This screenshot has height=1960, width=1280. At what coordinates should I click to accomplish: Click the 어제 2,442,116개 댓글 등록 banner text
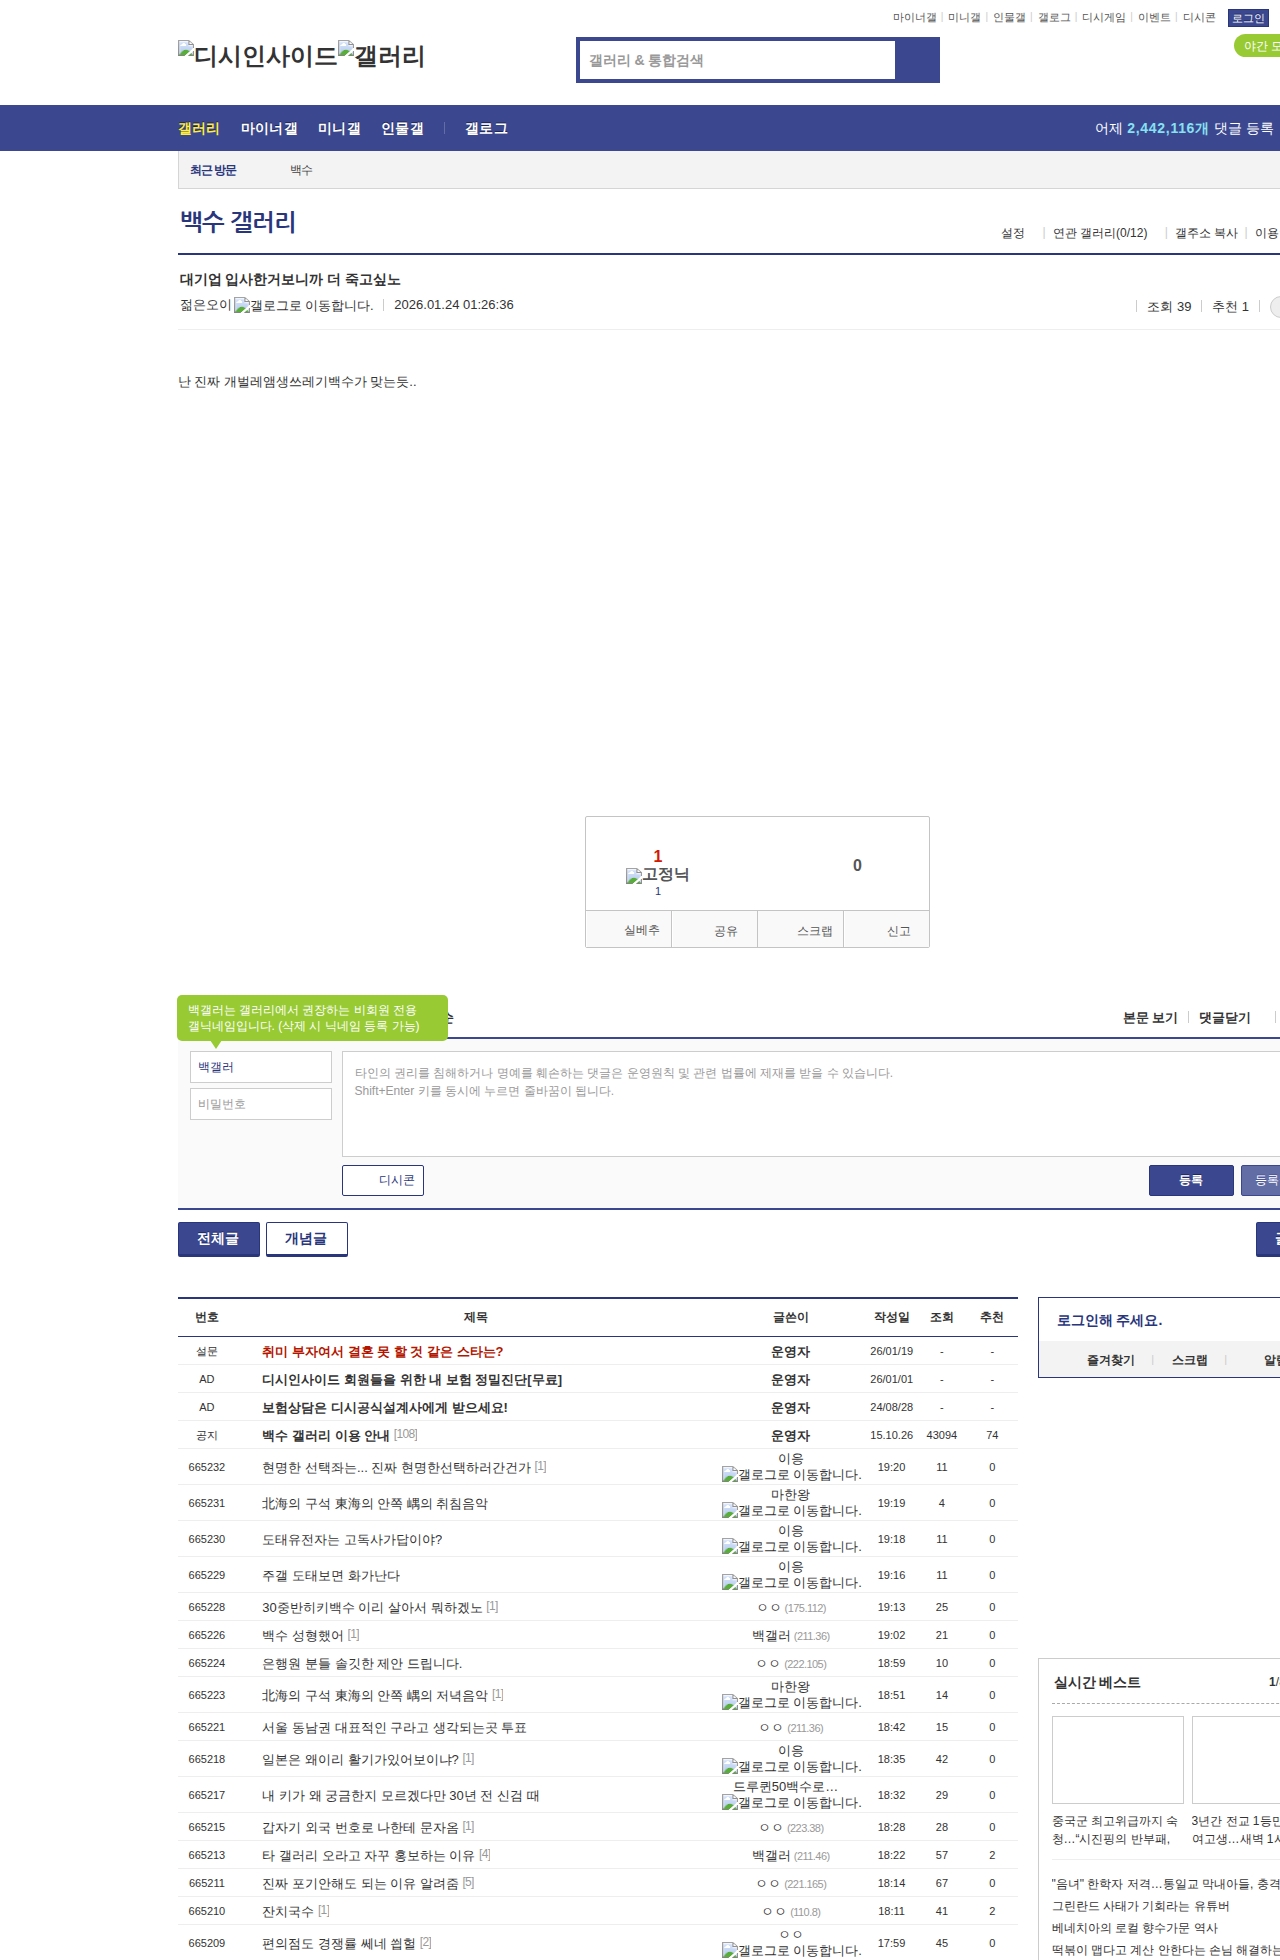click(1185, 129)
